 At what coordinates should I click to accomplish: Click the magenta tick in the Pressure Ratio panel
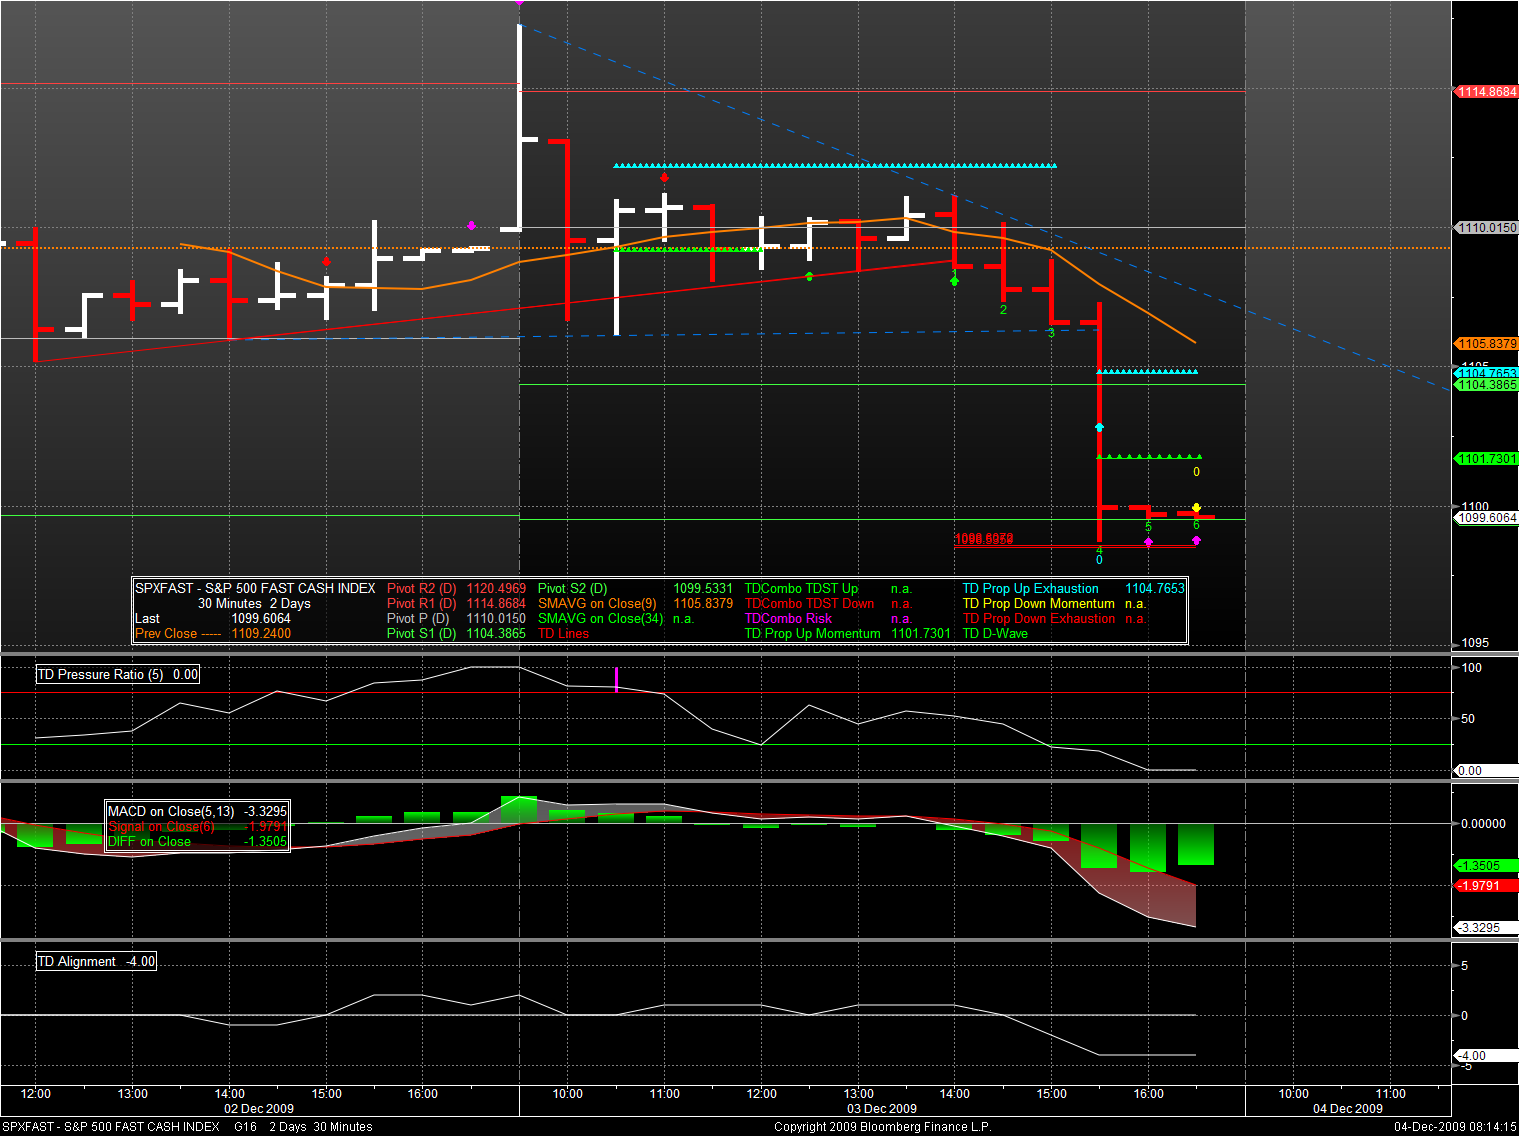[x=616, y=679]
